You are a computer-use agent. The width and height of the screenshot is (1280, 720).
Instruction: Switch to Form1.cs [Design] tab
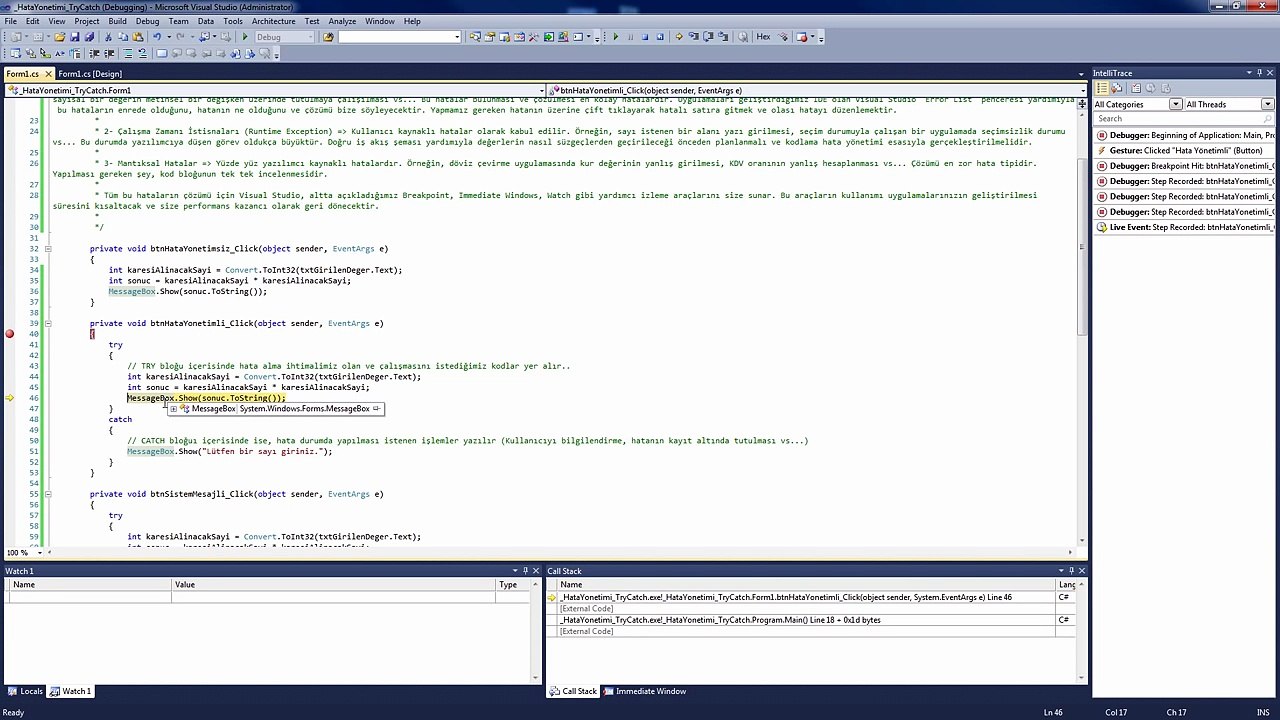[x=90, y=74]
